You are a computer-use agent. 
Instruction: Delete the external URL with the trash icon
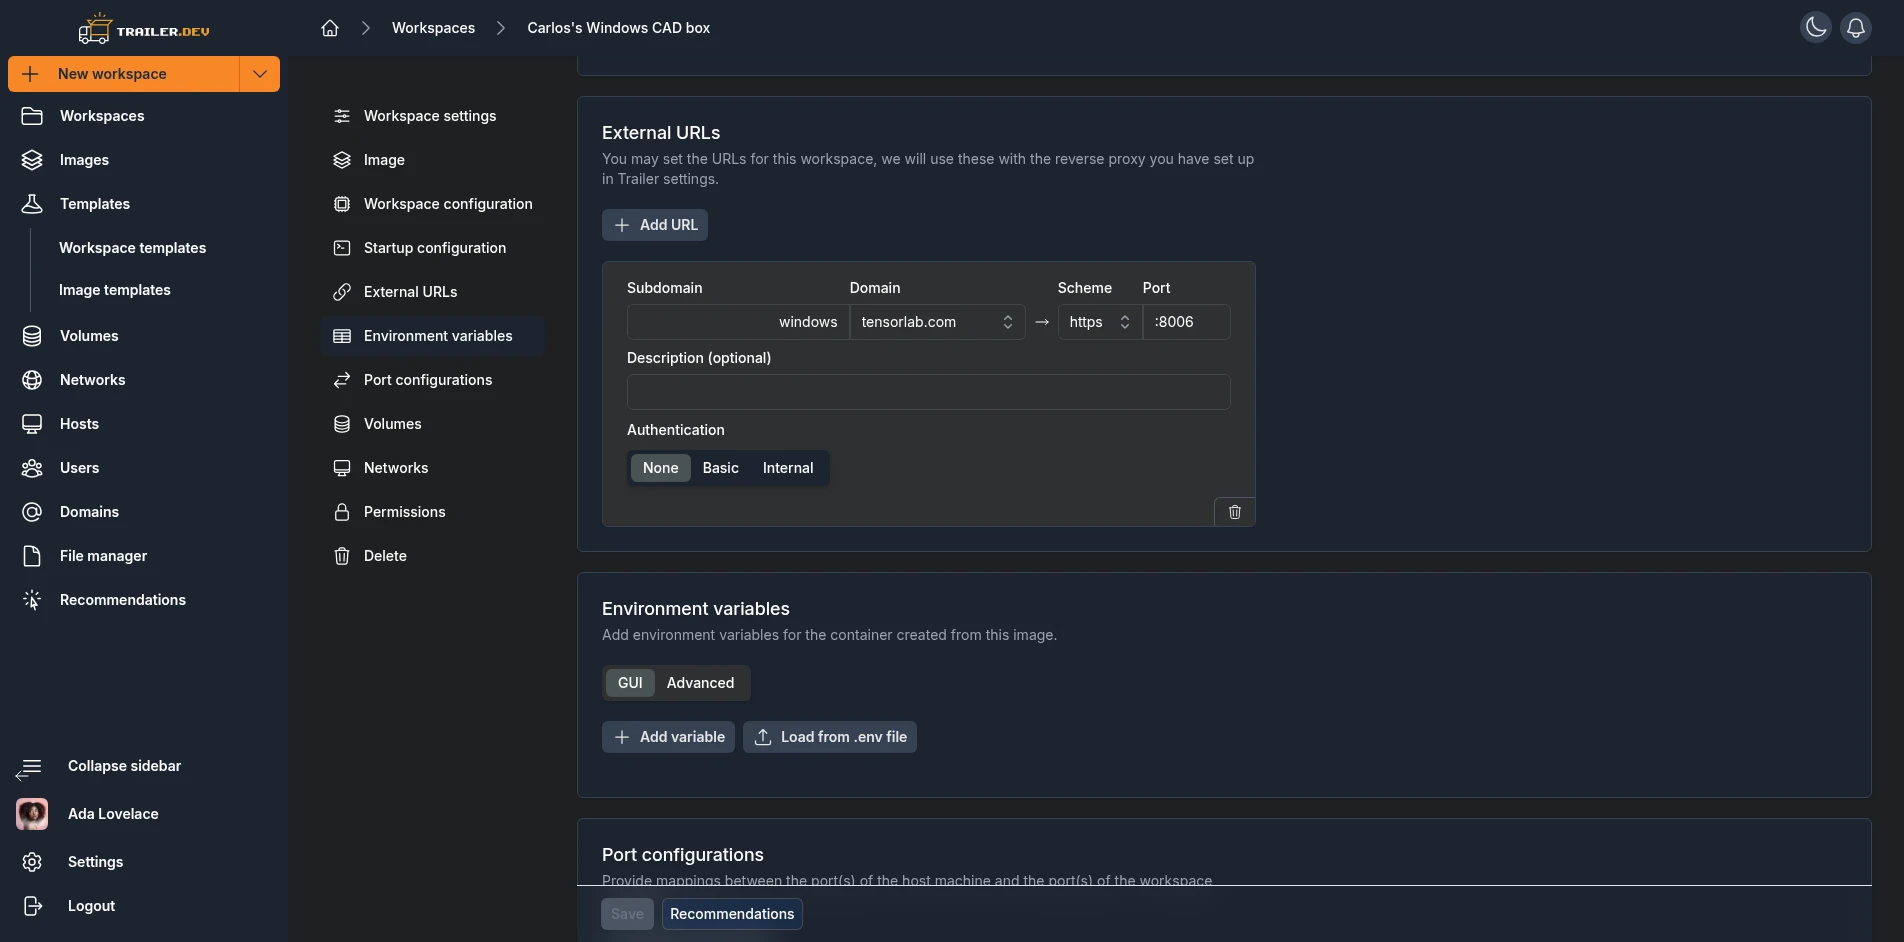click(x=1235, y=512)
